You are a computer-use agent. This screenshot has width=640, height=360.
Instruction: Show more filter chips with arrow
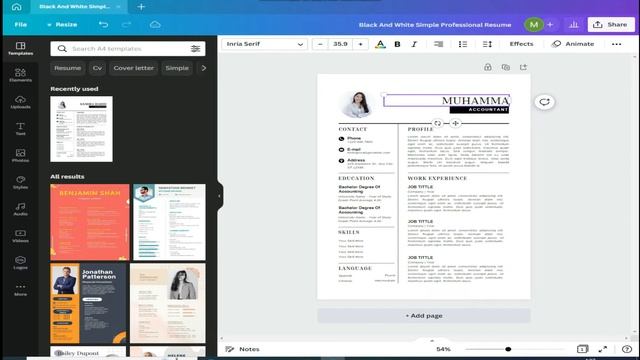coord(204,68)
